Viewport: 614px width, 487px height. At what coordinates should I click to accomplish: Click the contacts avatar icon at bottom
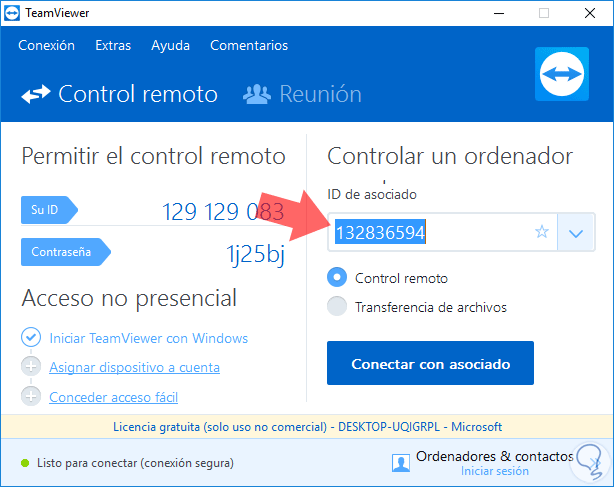[401, 463]
